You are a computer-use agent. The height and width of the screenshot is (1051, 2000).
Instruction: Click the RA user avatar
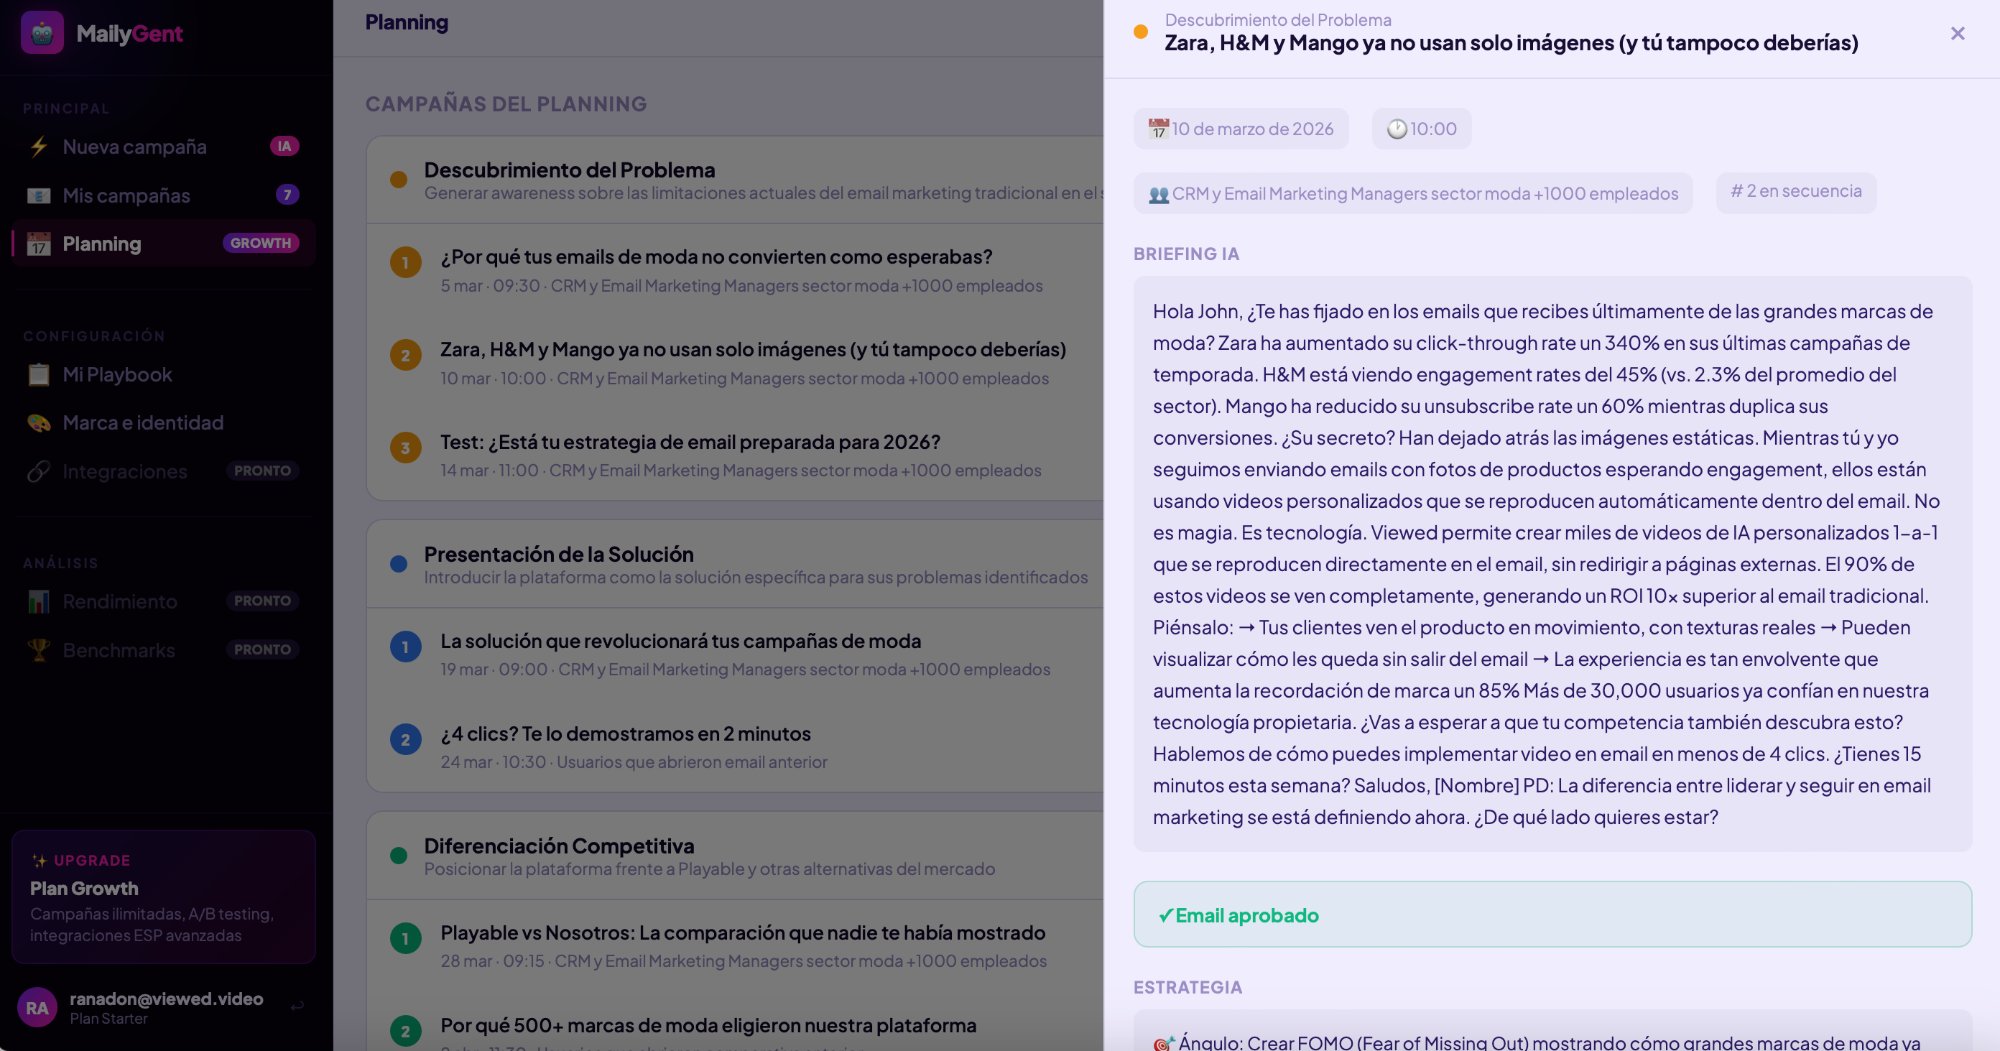[x=37, y=1008]
